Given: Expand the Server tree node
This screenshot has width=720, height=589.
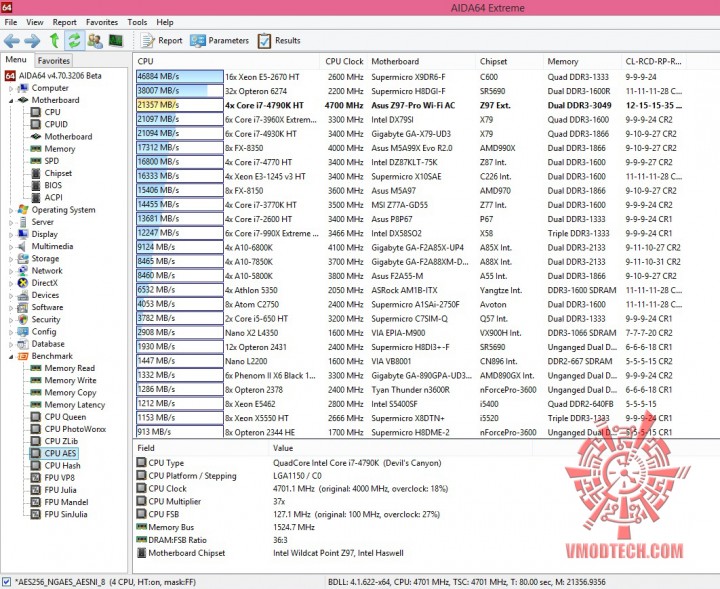Looking at the screenshot, I should pos(11,222).
